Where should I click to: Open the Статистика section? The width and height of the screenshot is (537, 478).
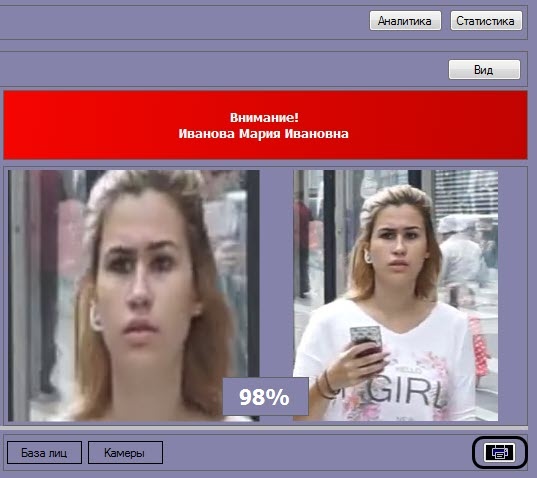[x=486, y=21]
